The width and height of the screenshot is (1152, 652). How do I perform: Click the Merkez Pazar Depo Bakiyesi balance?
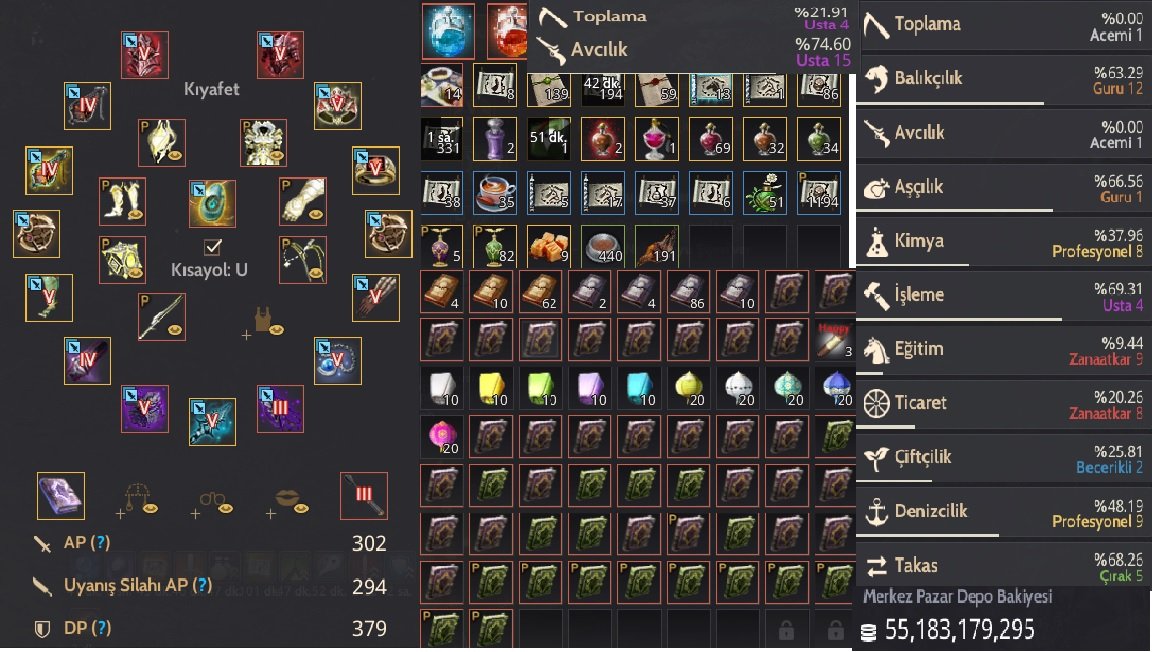click(959, 630)
